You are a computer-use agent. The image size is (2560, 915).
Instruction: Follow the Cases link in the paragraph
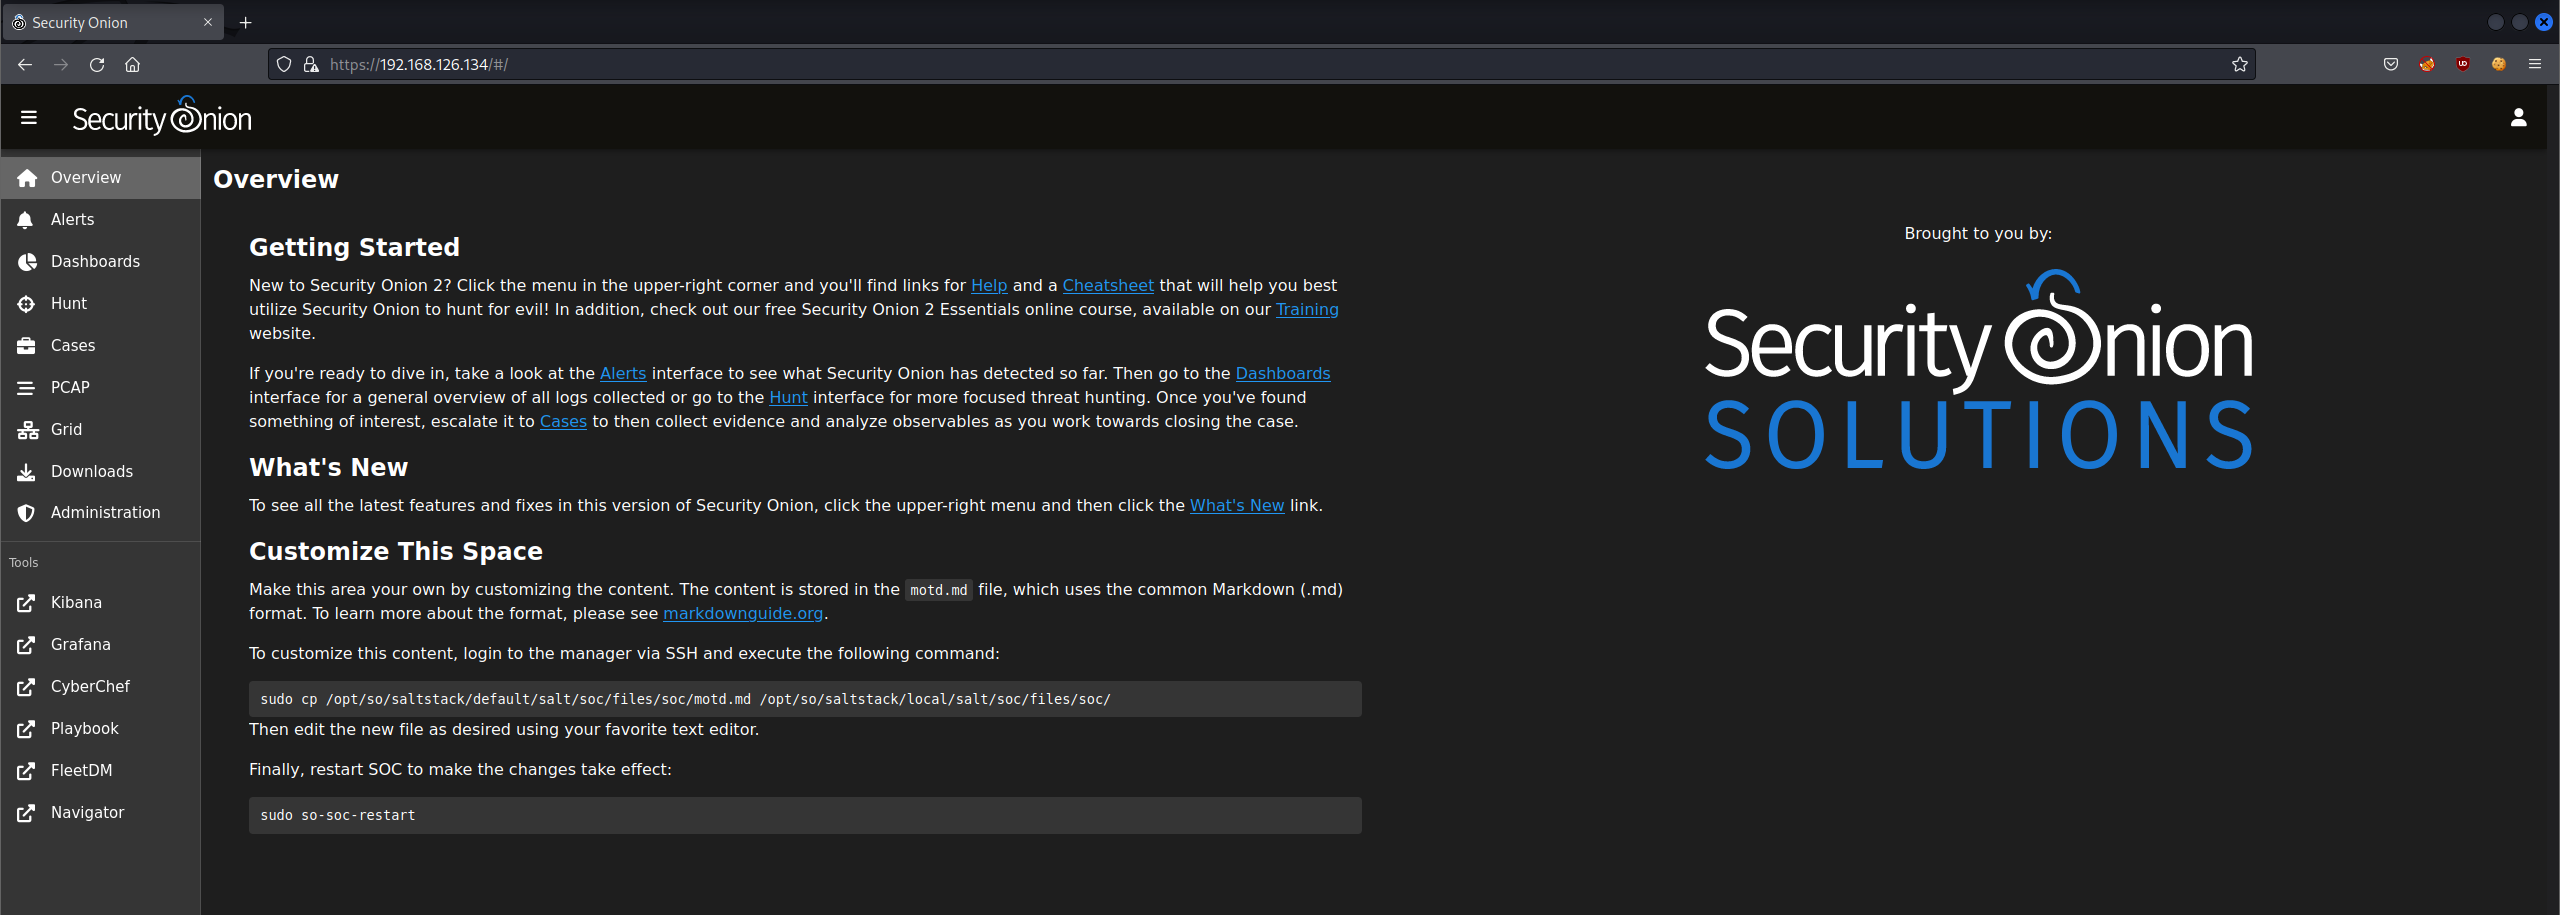click(563, 422)
